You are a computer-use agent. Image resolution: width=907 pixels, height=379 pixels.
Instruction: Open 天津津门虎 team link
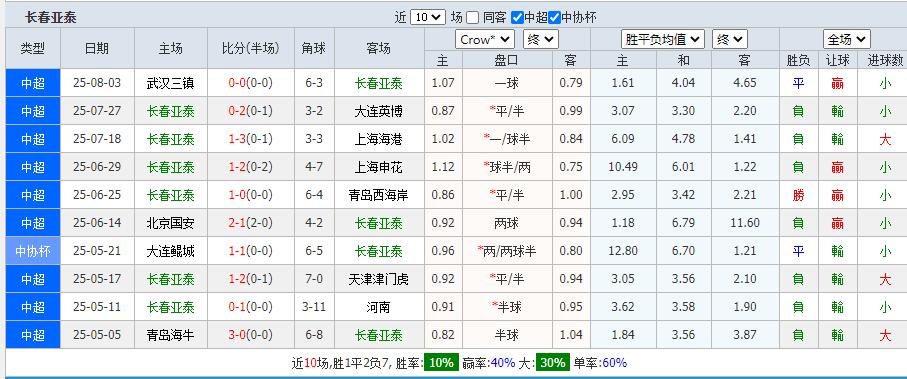(378, 279)
